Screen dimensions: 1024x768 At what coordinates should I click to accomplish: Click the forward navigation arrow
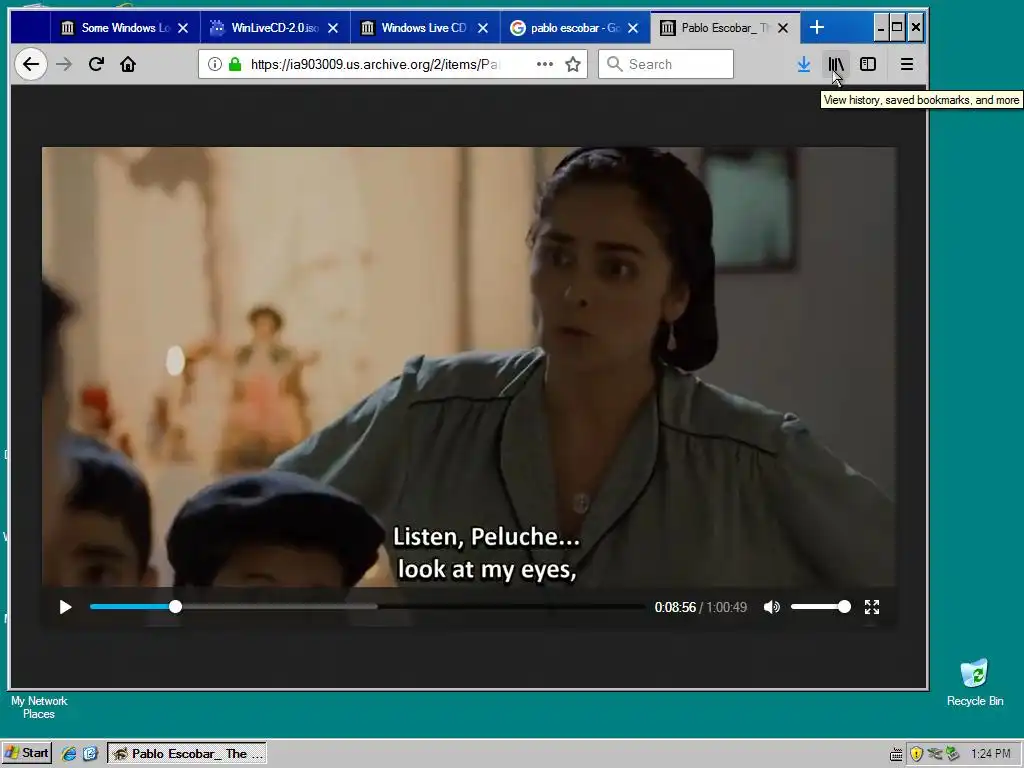(64, 64)
